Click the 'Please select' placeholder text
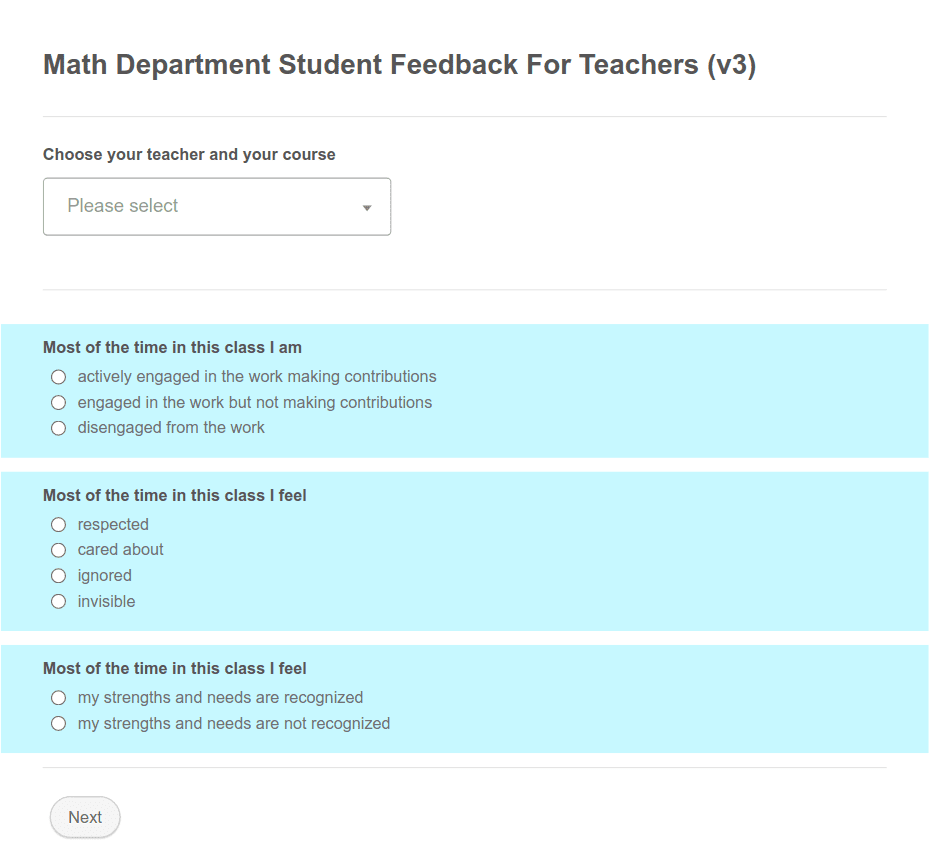Image resolution: width=930 pixels, height=867 pixels. tap(122, 206)
